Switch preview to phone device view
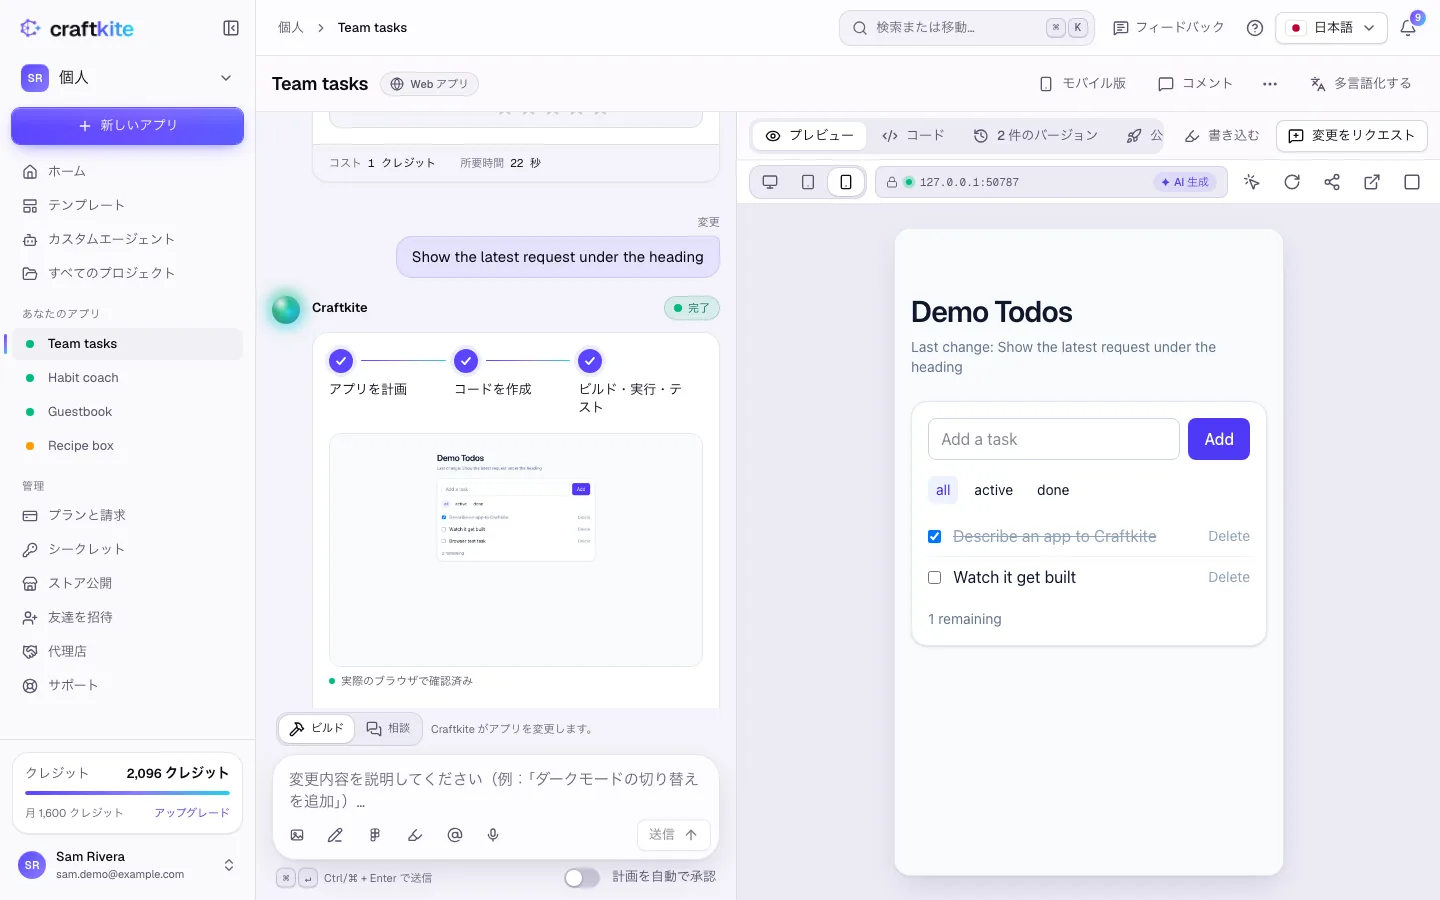This screenshot has height=900, width=1440. pos(846,182)
